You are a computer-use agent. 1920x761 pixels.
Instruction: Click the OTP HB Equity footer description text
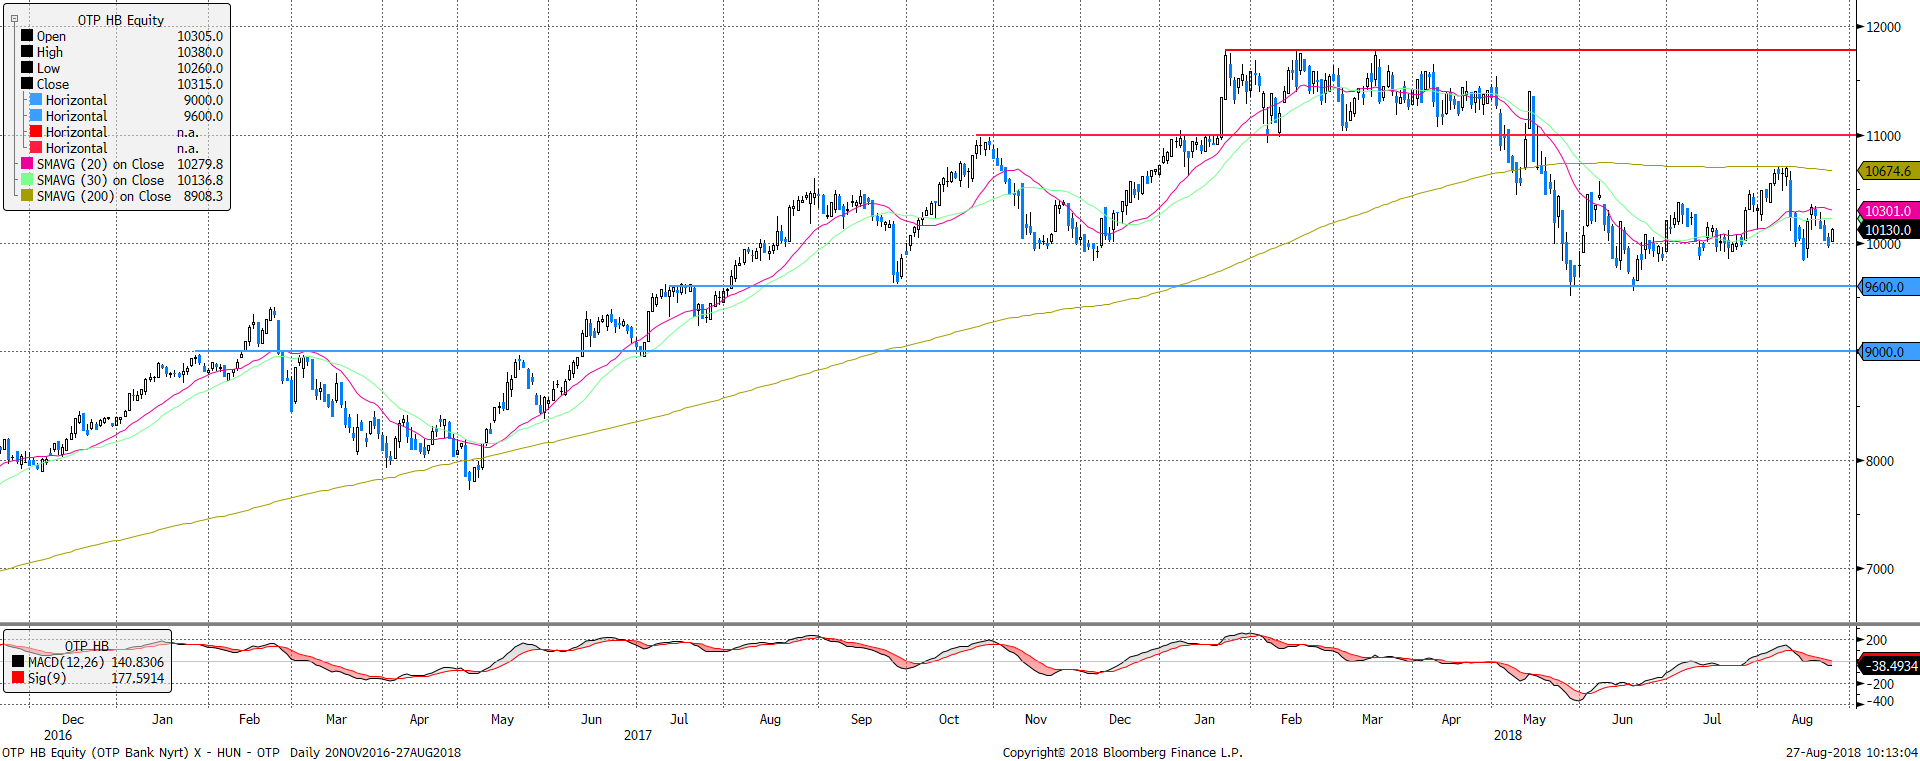point(232,752)
